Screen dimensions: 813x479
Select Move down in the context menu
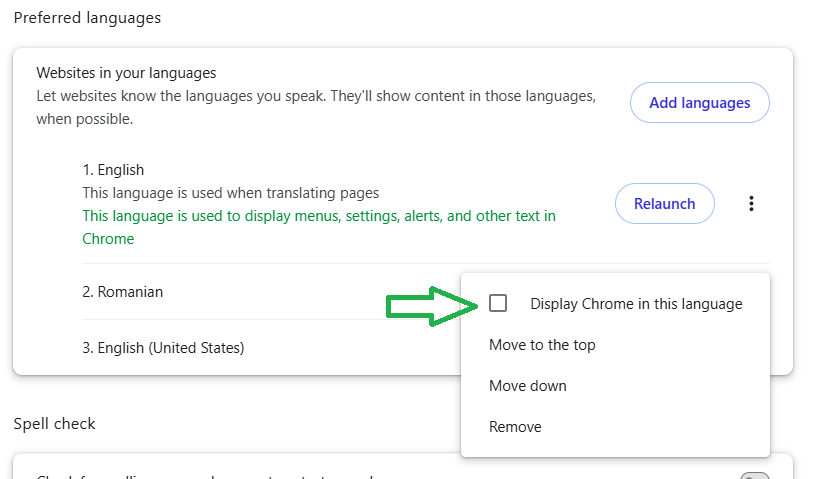527,386
